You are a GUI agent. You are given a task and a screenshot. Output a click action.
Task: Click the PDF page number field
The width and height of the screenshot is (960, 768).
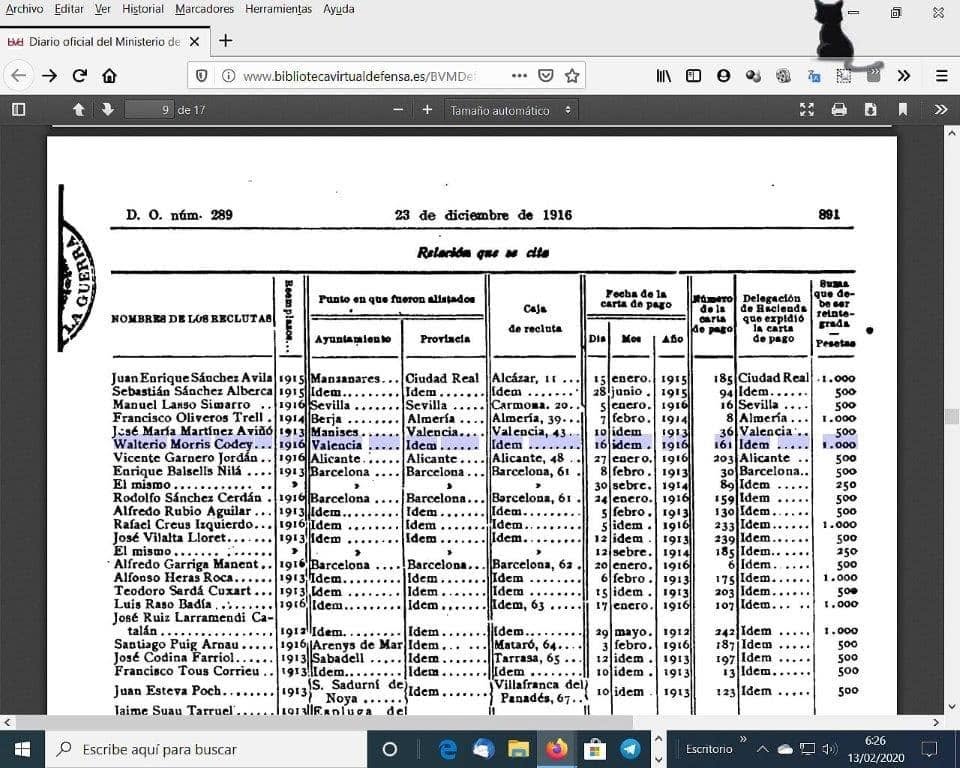pyautogui.click(x=149, y=110)
